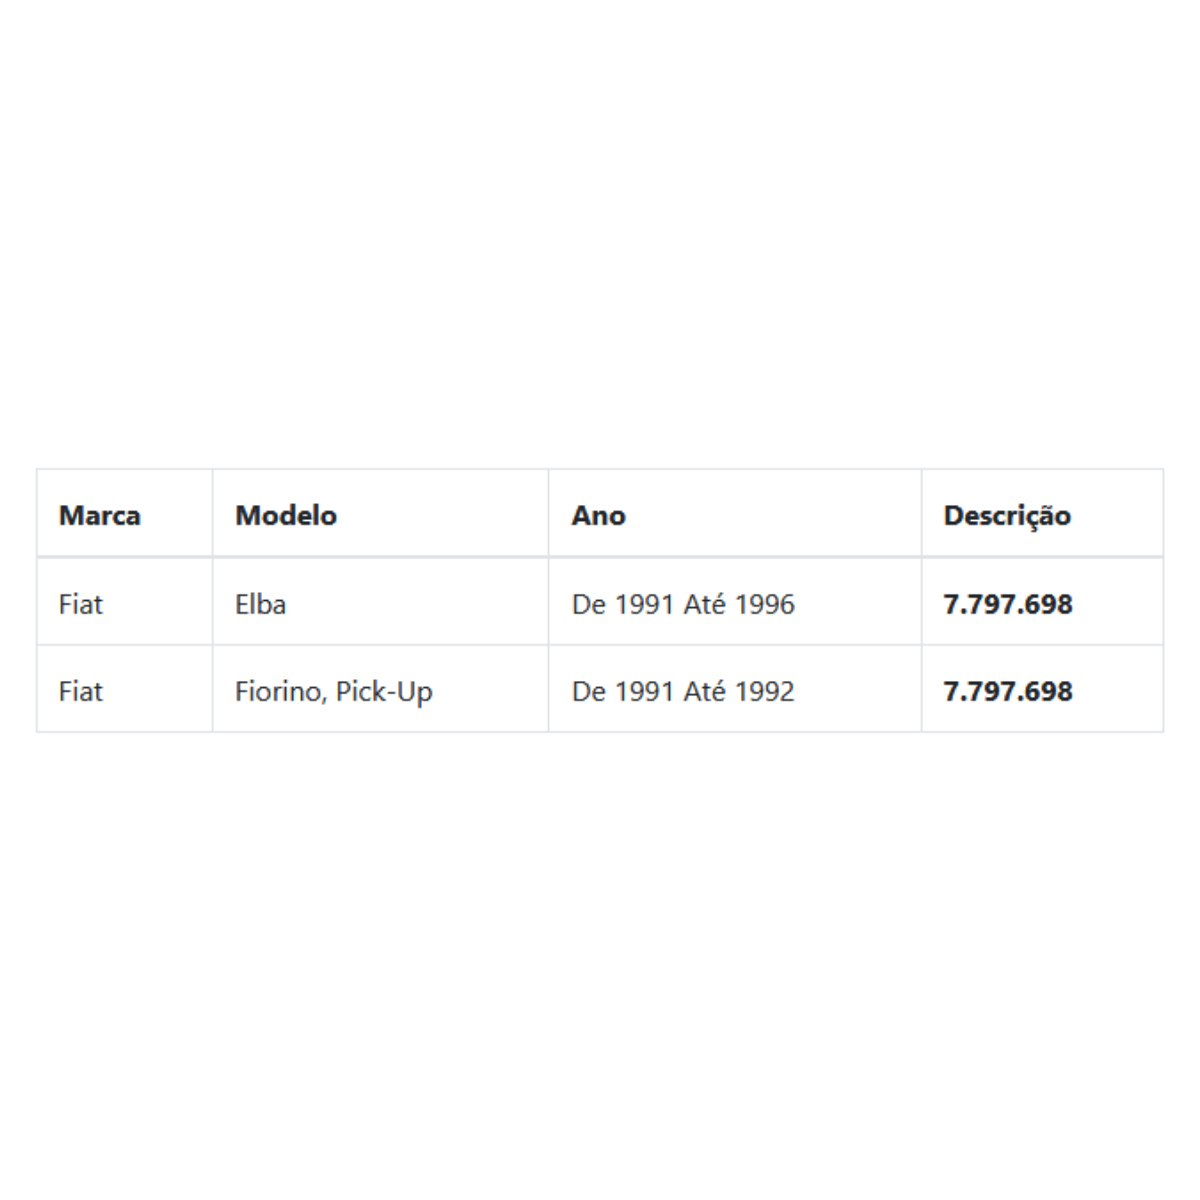Image resolution: width=1200 pixels, height=1200 pixels.
Task: Click the word Até in the Fiorino row
Action: pyautogui.click(x=704, y=691)
